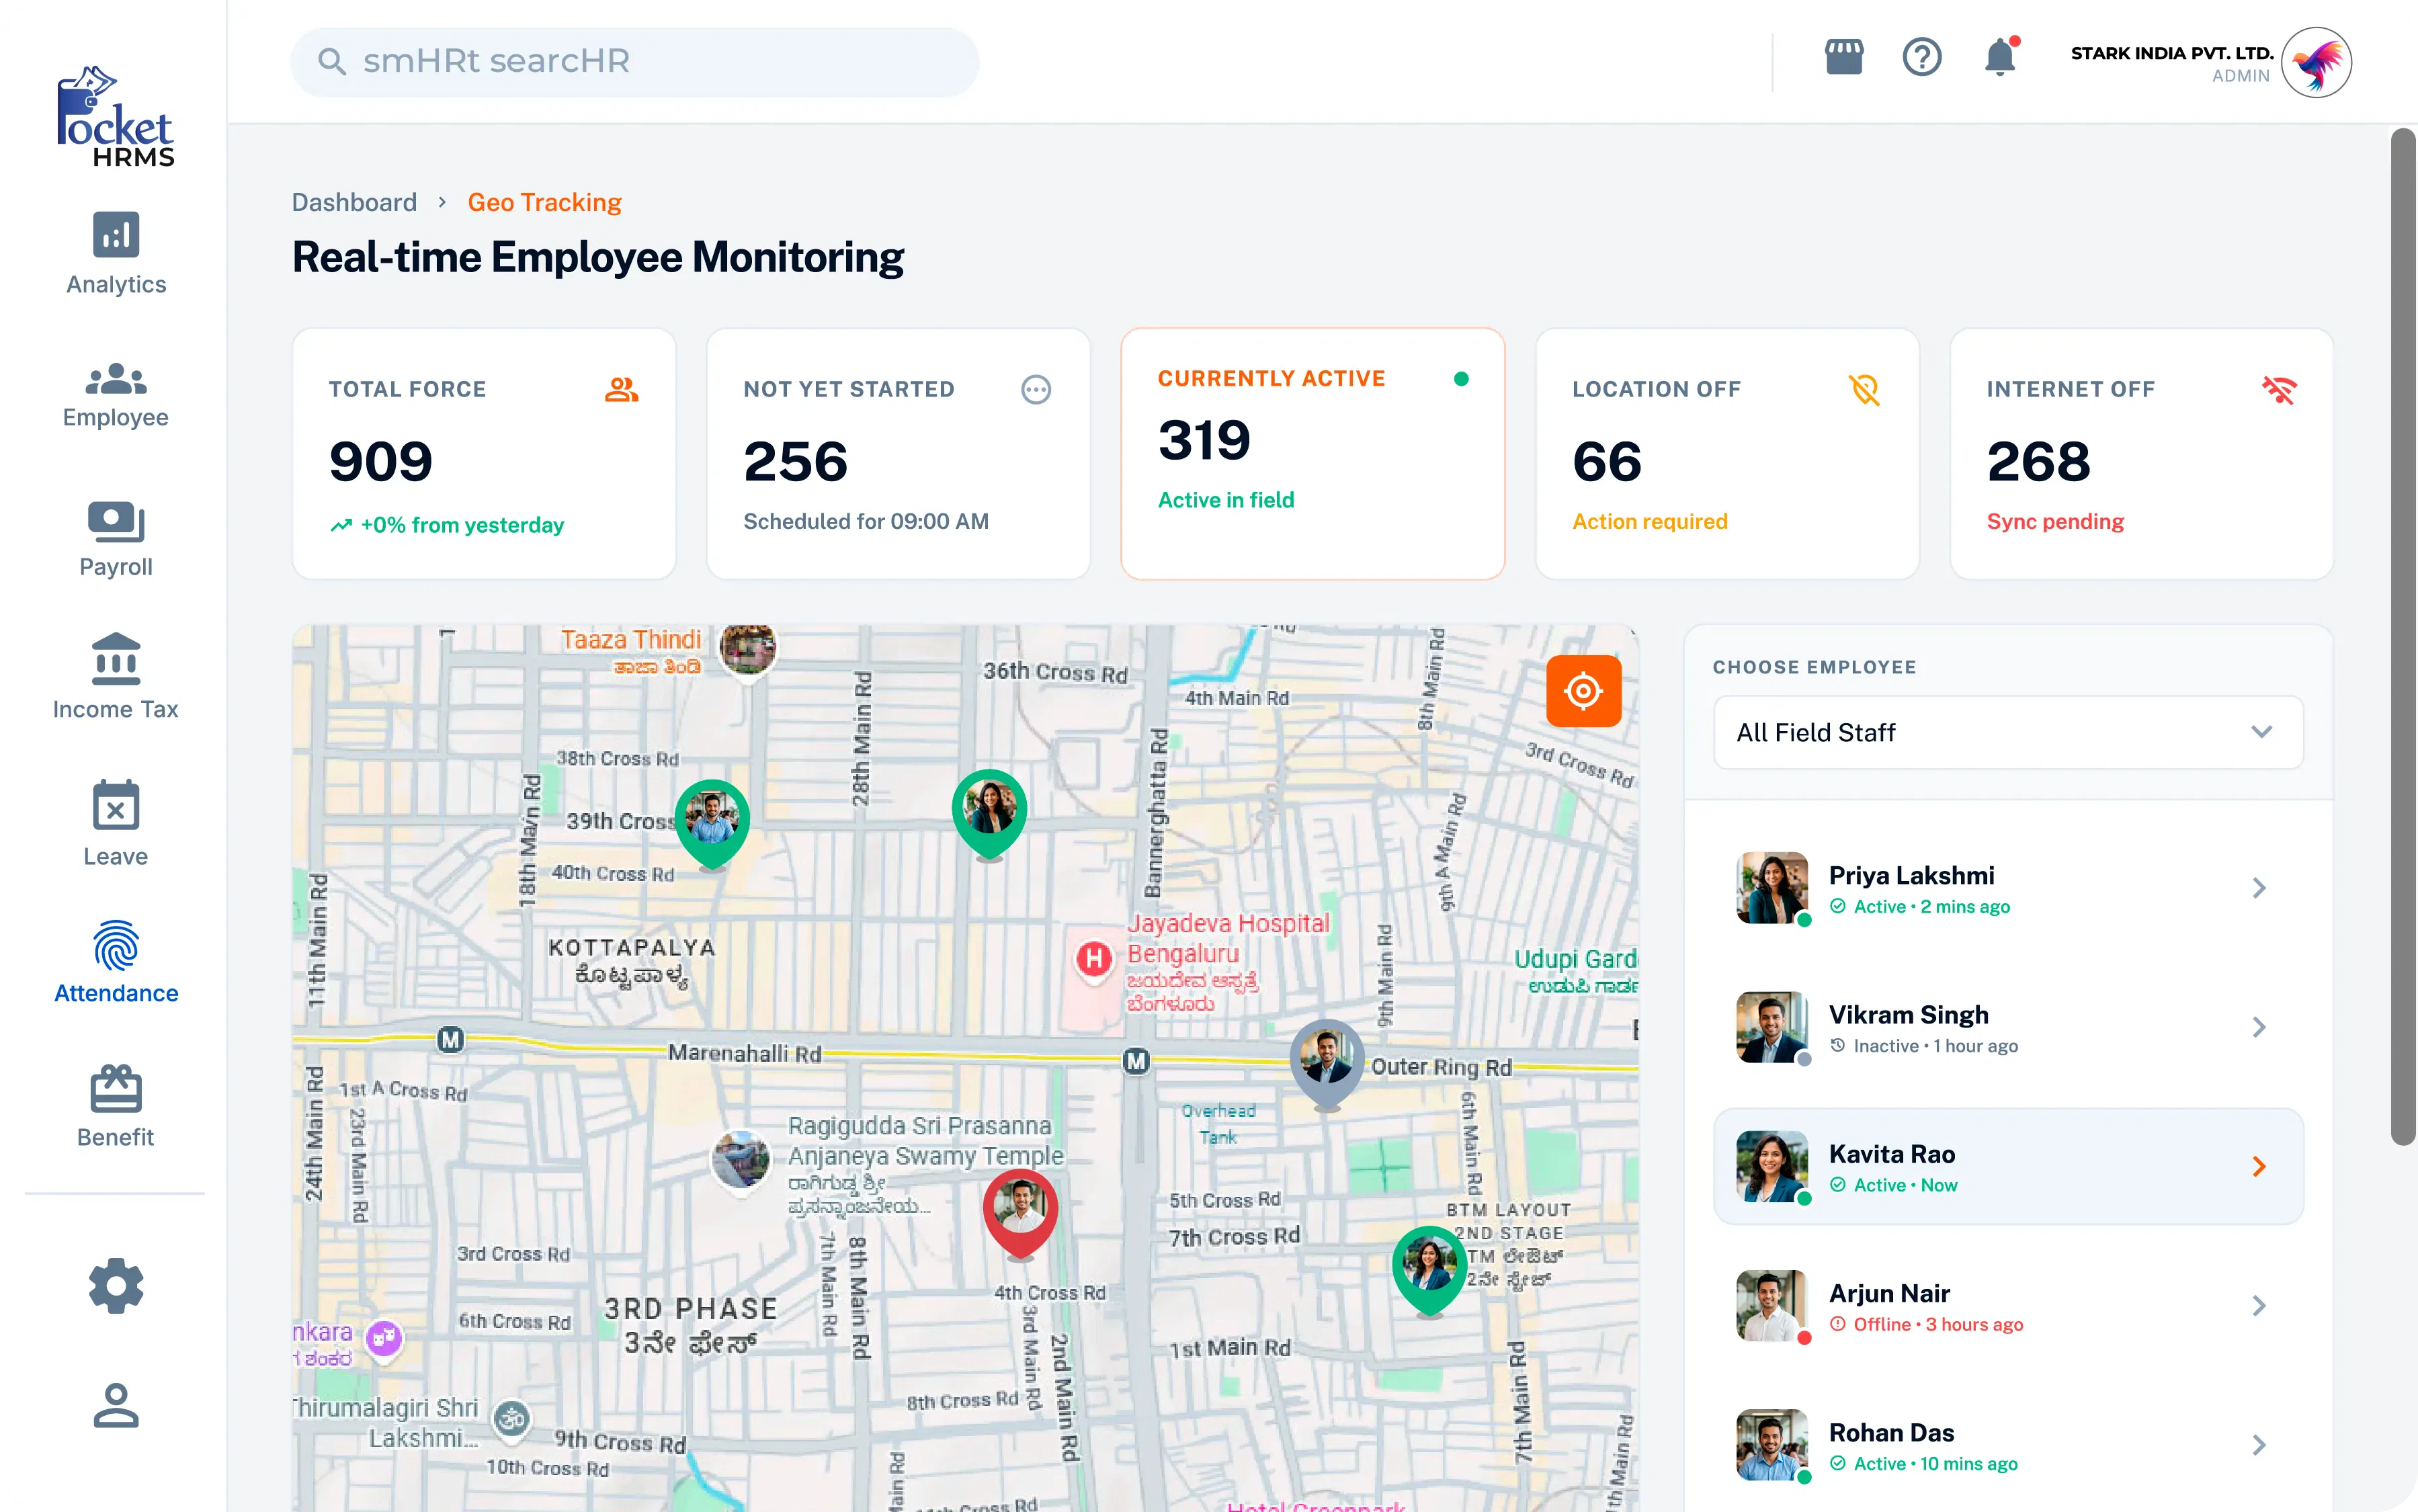Click the Dashboard breadcrumb link

point(354,202)
